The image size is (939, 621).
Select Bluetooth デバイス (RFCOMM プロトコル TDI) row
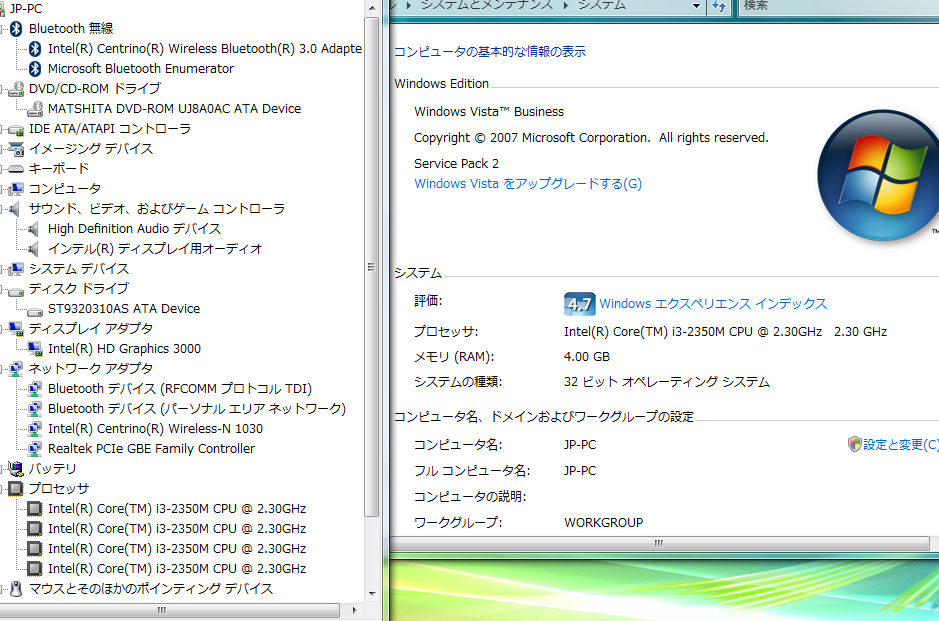(x=180, y=389)
